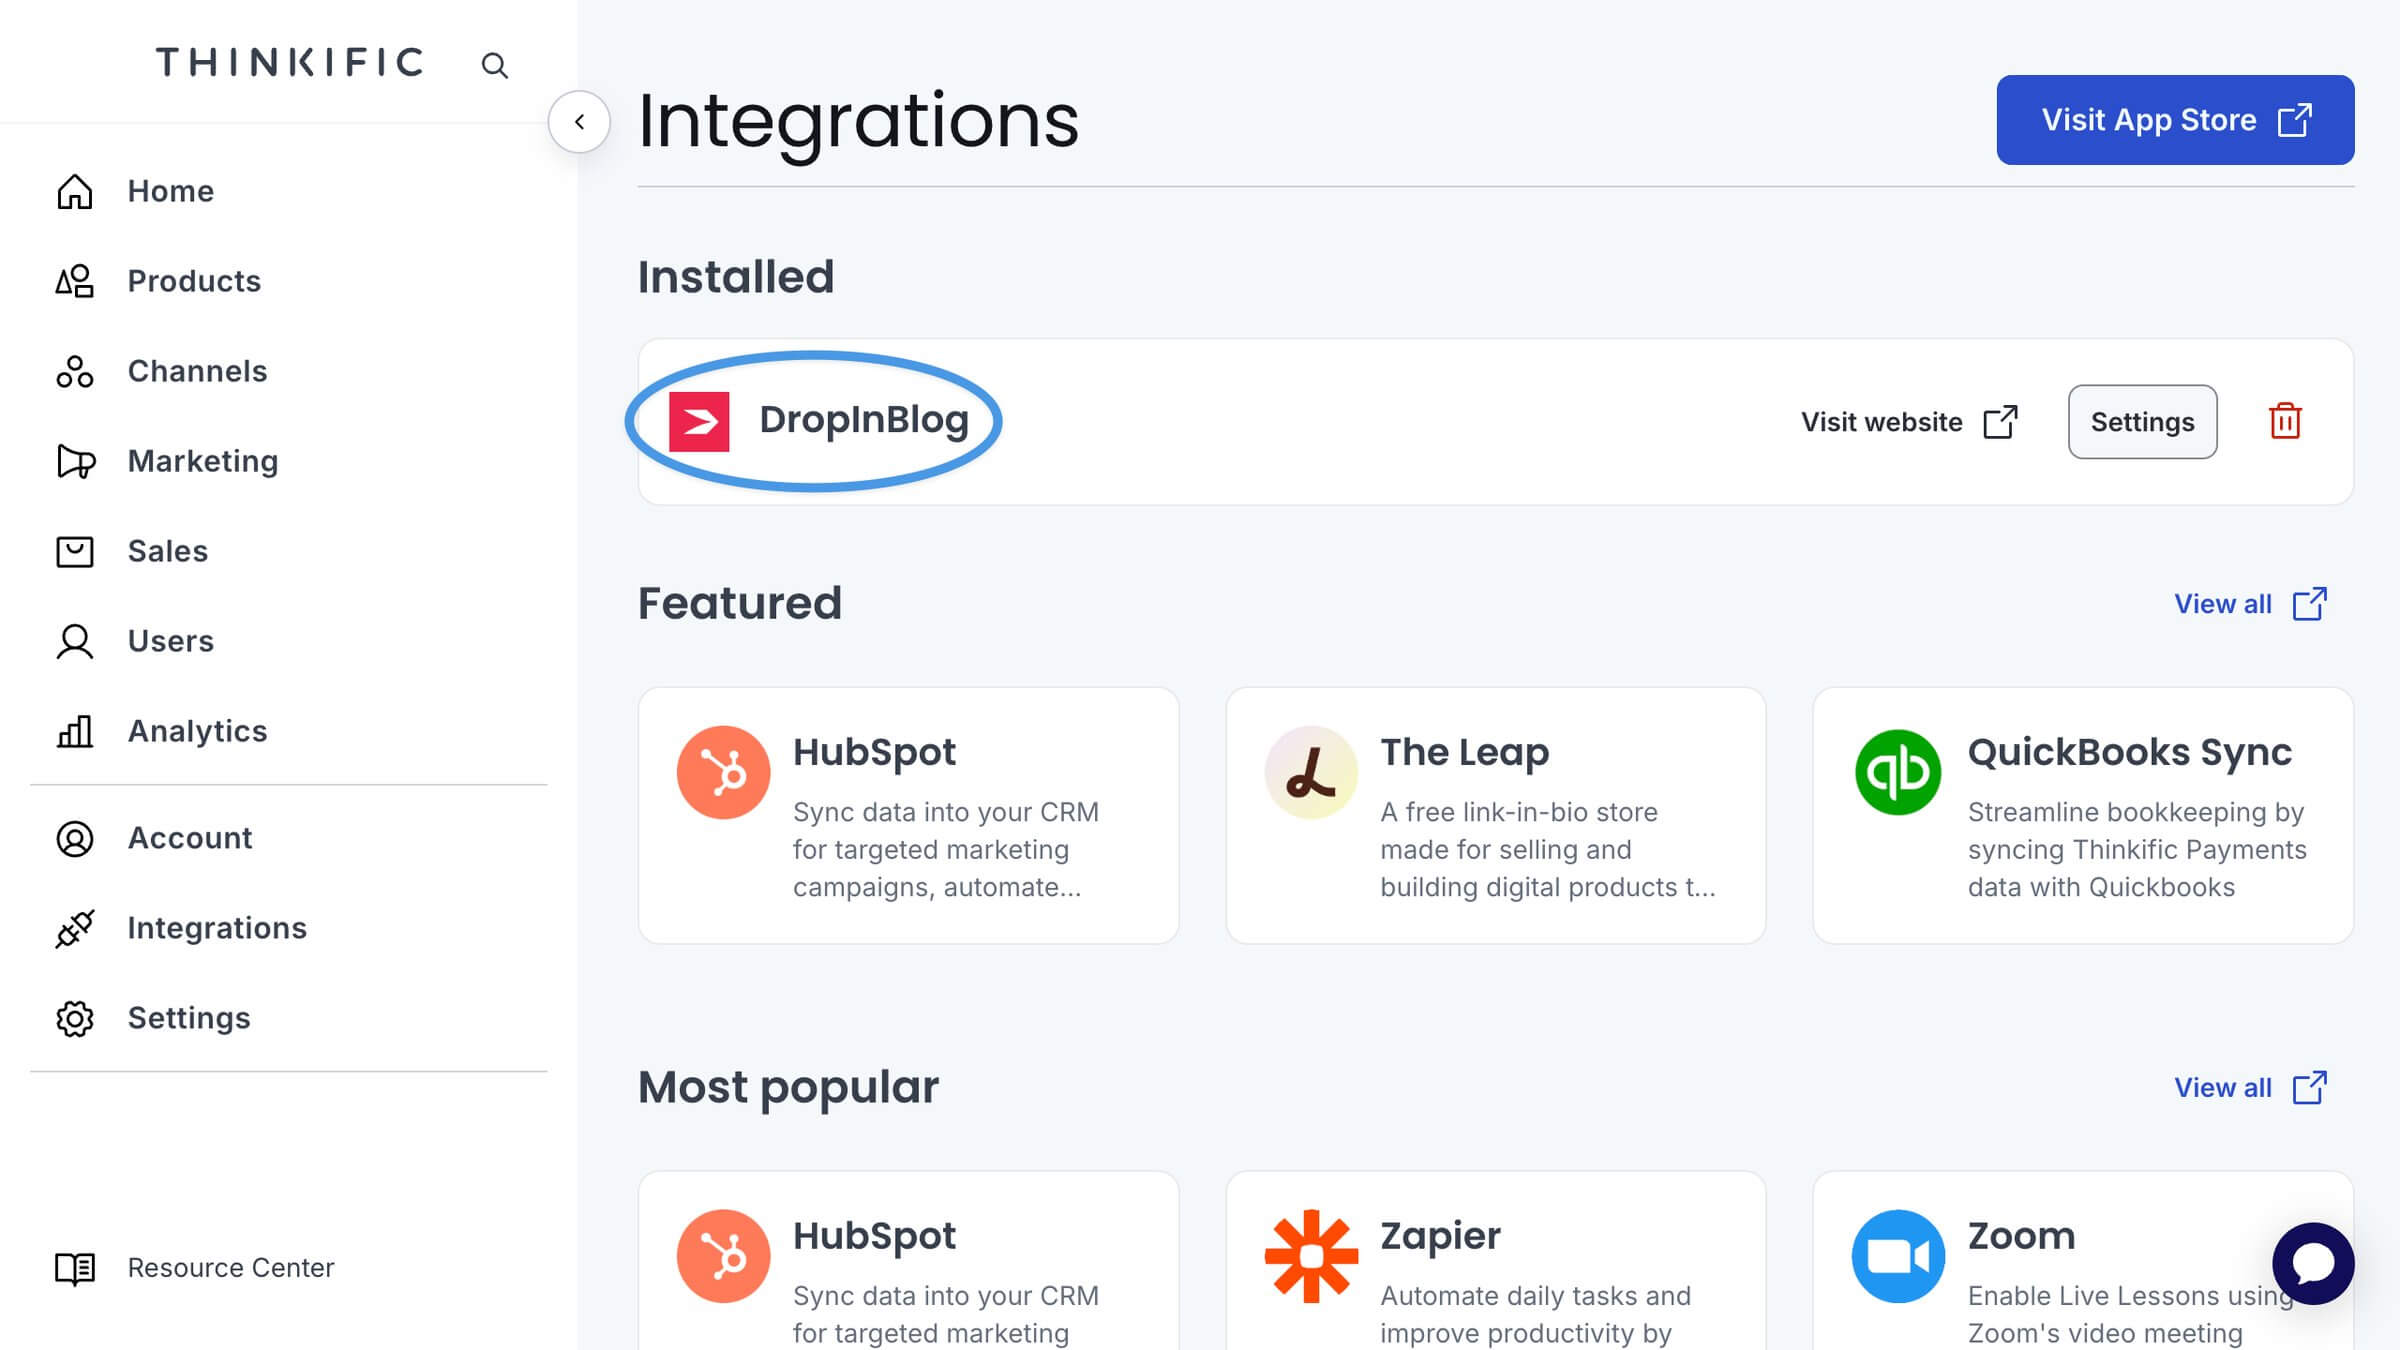
Task: Go to Products in the sidebar
Action: [x=193, y=281]
